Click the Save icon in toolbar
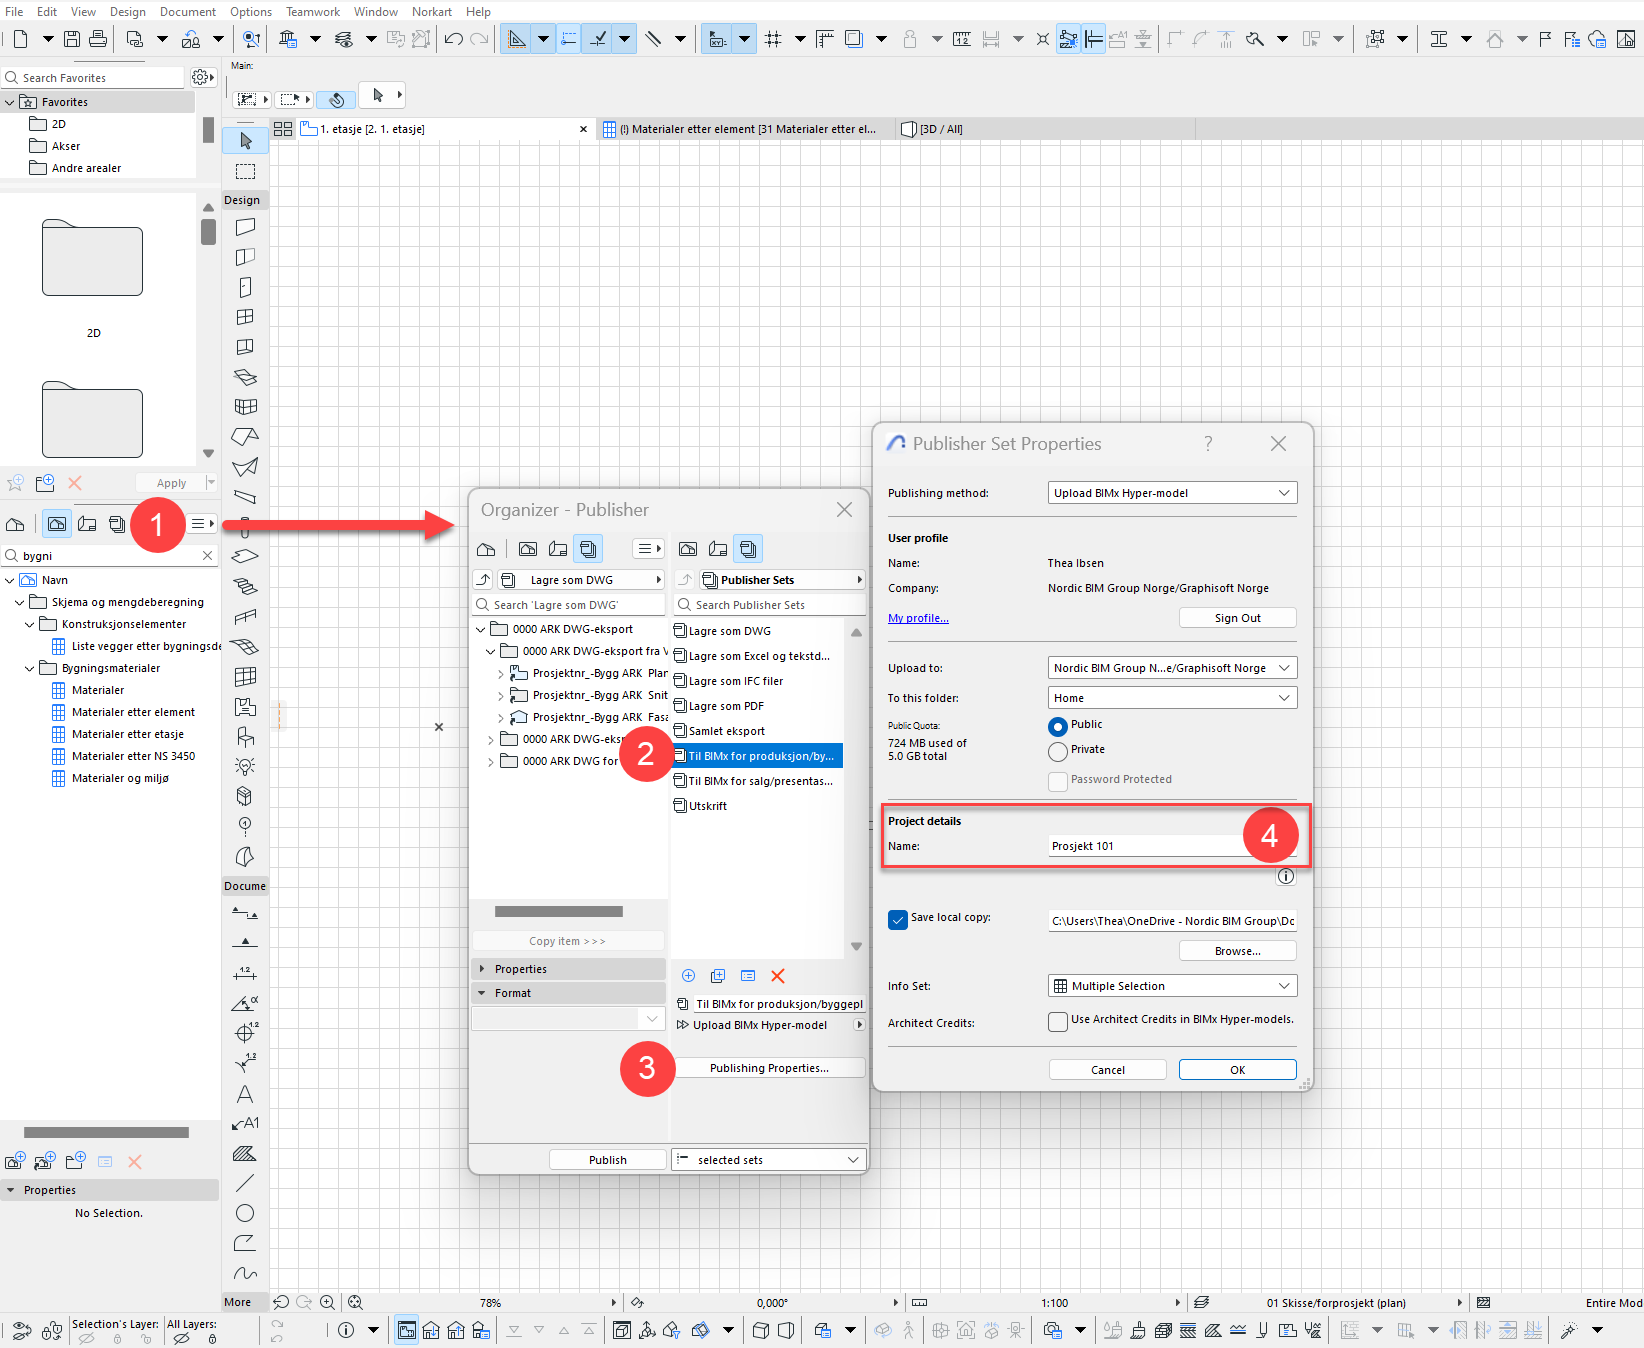Image resolution: width=1644 pixels, height=1348 pixels. (72, 39)
